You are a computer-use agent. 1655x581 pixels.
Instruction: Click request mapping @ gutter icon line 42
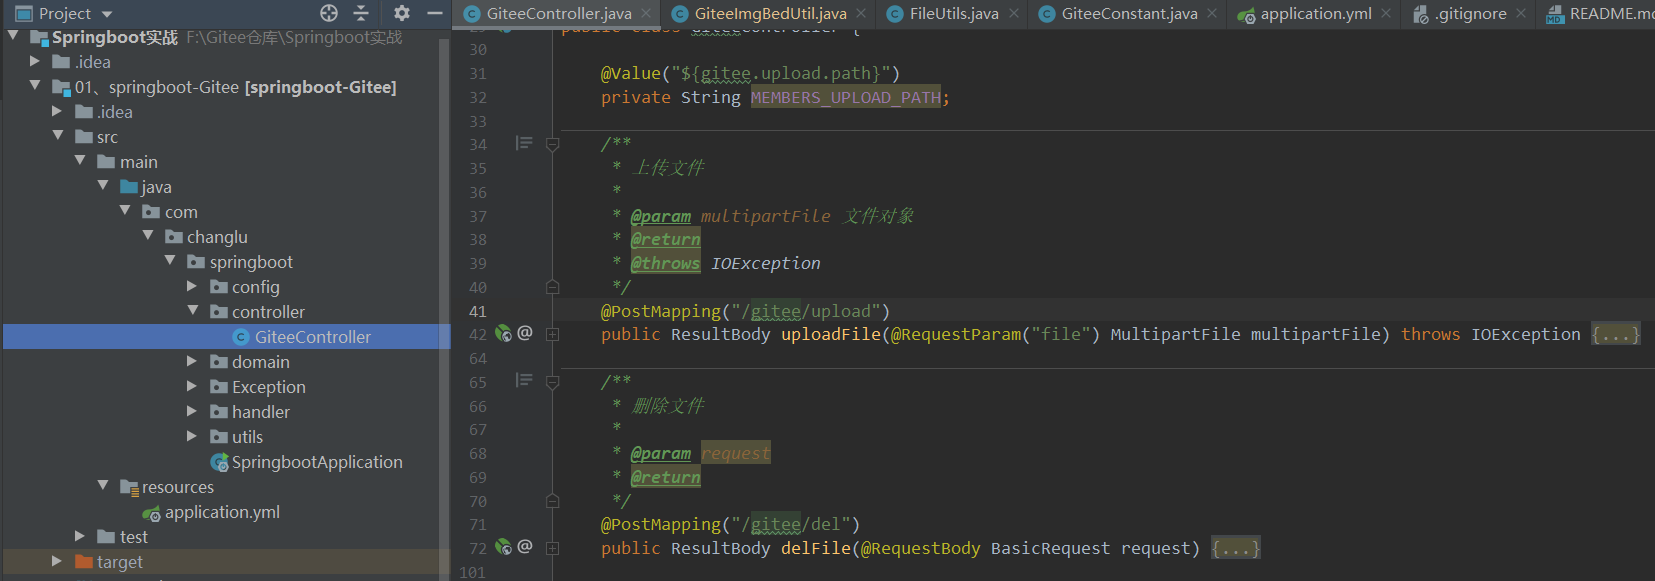click(x=525, y=333)
